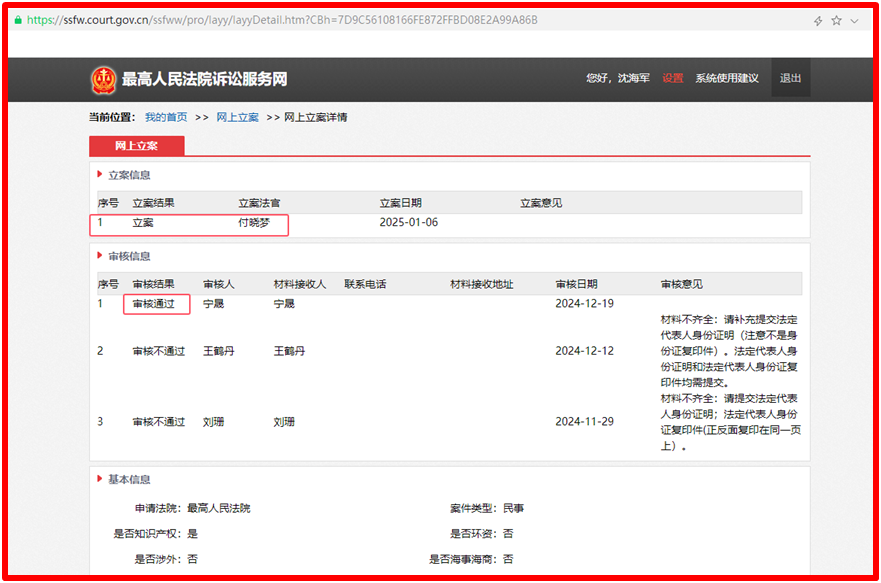
Task: Open 设置 in the top navigation
Action: 672,79
